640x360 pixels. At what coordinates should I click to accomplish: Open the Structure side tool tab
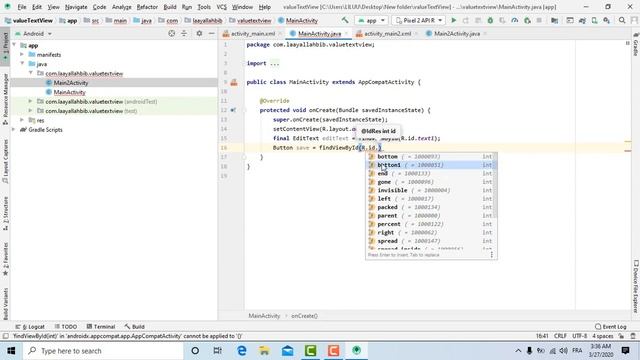(x=5, y=213)
